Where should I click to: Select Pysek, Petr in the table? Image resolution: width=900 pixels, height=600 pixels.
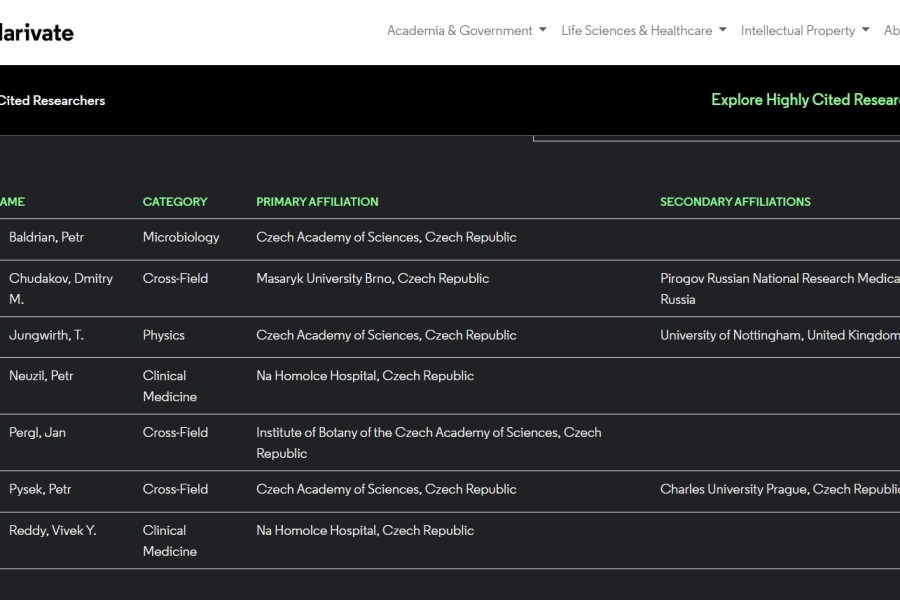click(40, 490)
